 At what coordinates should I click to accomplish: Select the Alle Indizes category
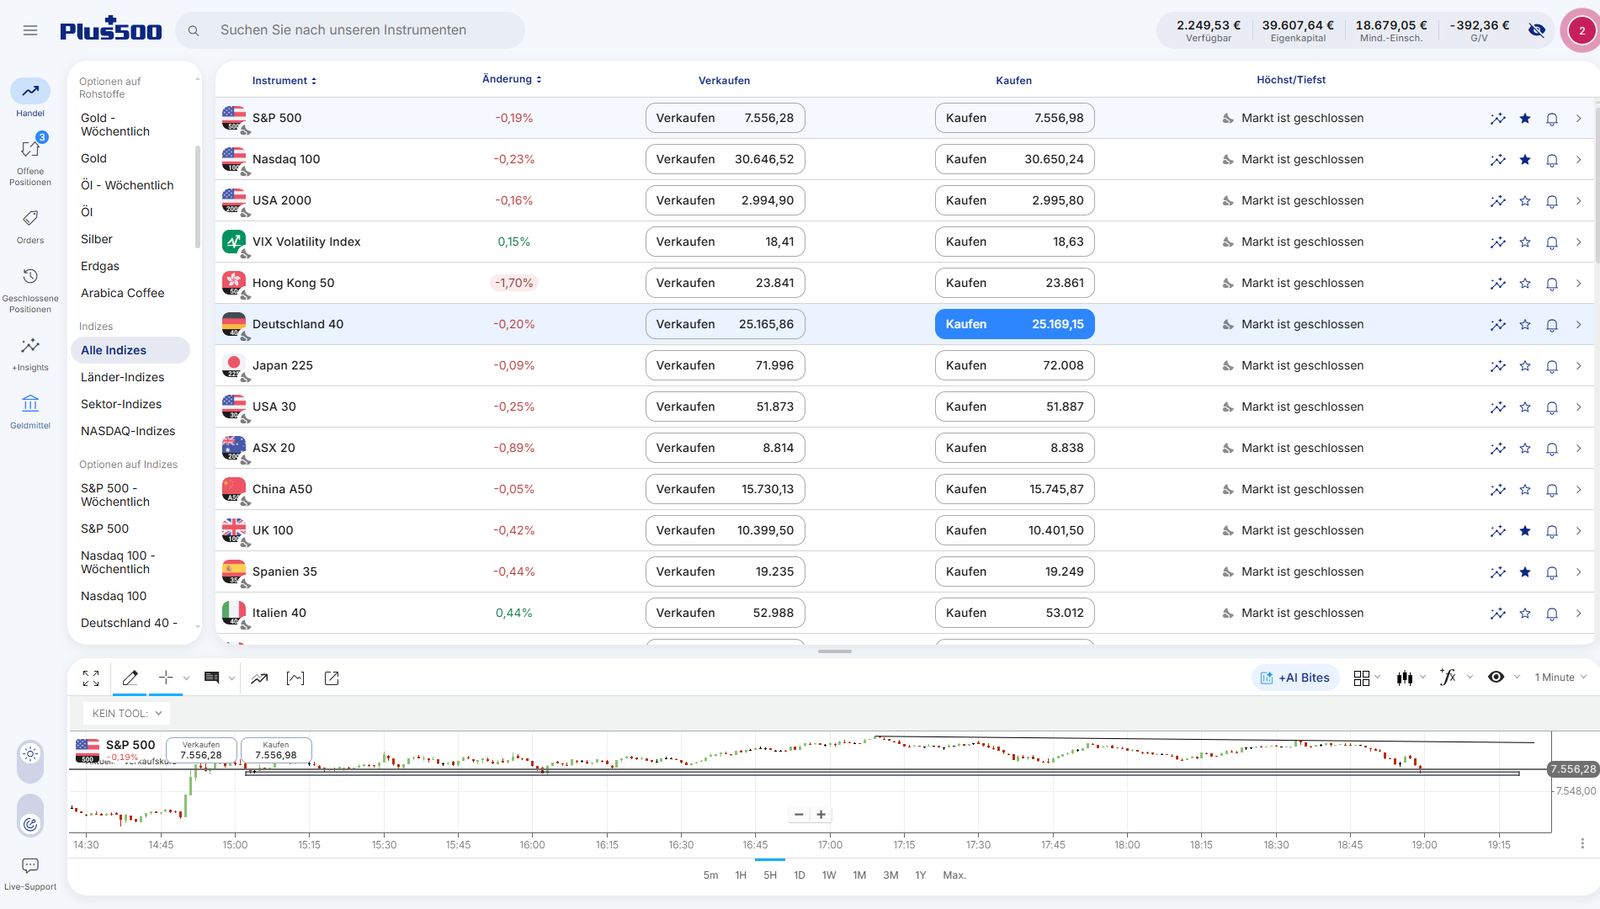[x=130, y=350]
